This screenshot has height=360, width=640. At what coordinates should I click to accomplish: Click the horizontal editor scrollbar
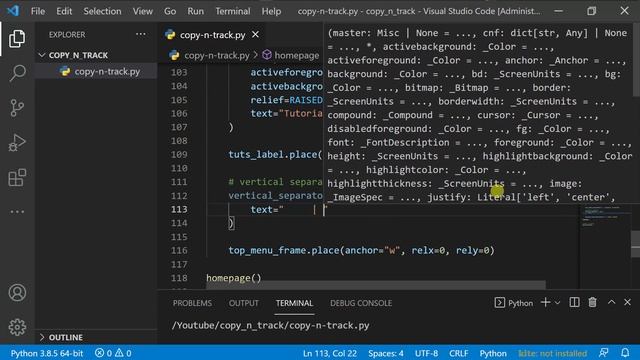click(x=376, y=284)
